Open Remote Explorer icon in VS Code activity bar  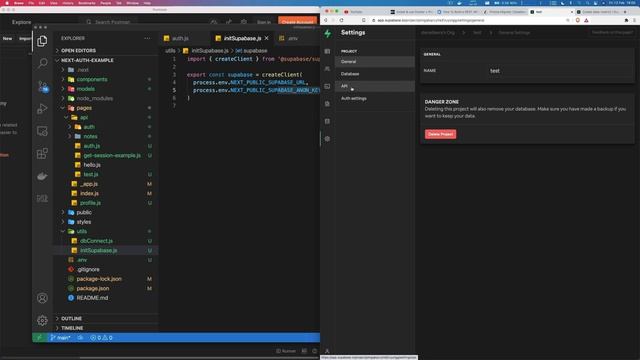click(42, 131)
